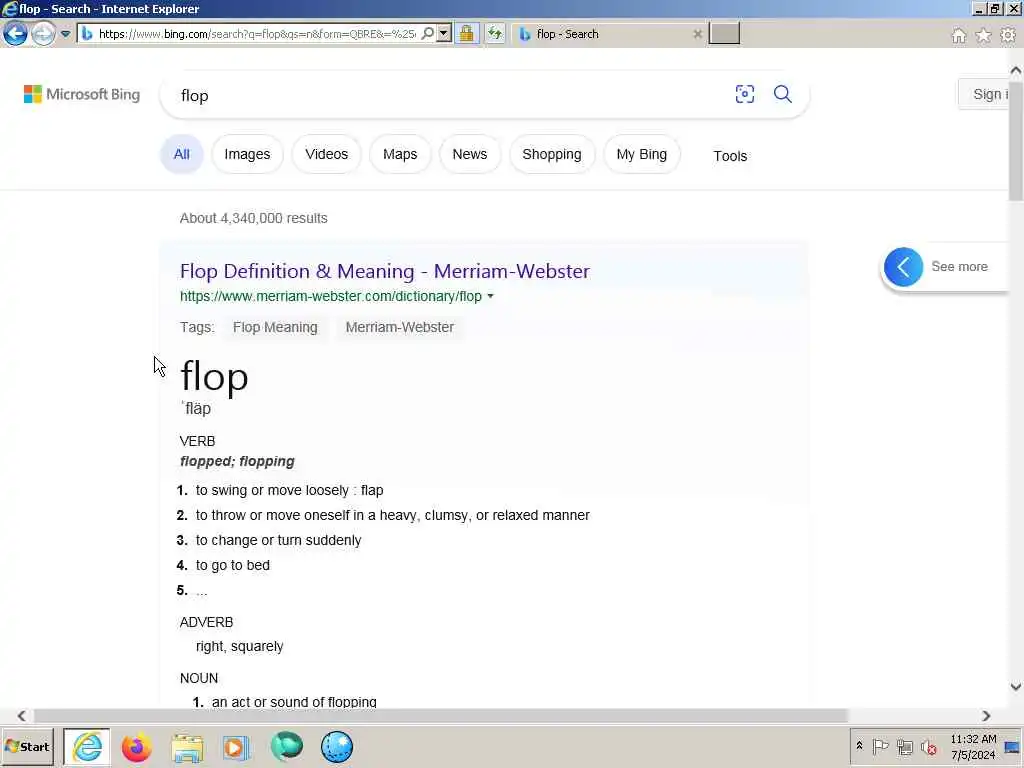Click the horizontal scrollbar right arrow
1024x768 pixels.
985,716
